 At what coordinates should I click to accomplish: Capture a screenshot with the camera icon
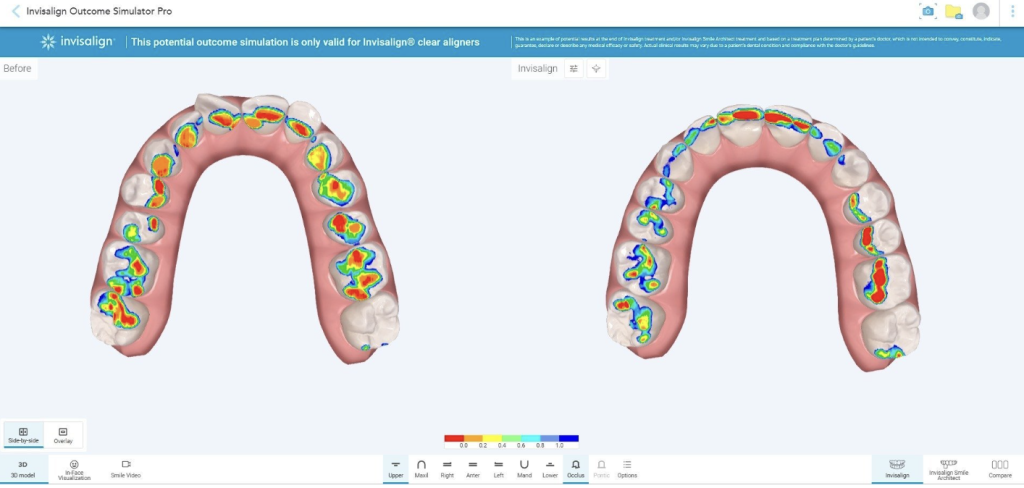pyautogui.click(x=927, y=11)
